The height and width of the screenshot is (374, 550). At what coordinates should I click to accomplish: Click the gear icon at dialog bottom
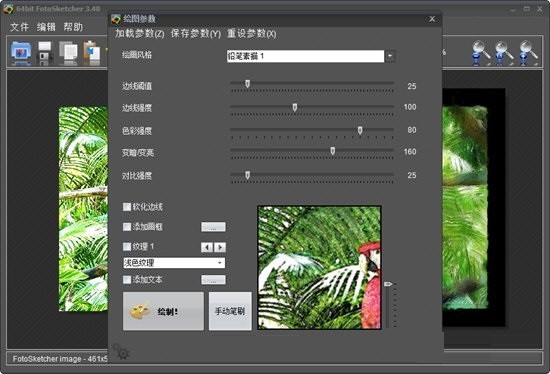tap(121, 351)
